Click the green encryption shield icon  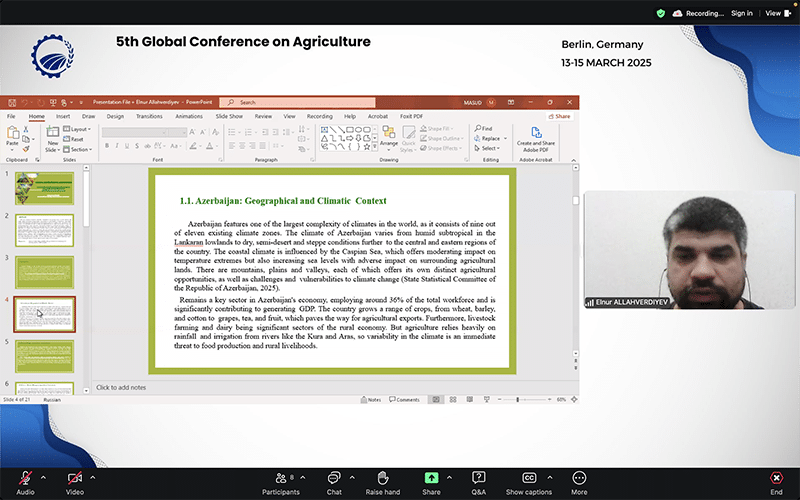661,14
